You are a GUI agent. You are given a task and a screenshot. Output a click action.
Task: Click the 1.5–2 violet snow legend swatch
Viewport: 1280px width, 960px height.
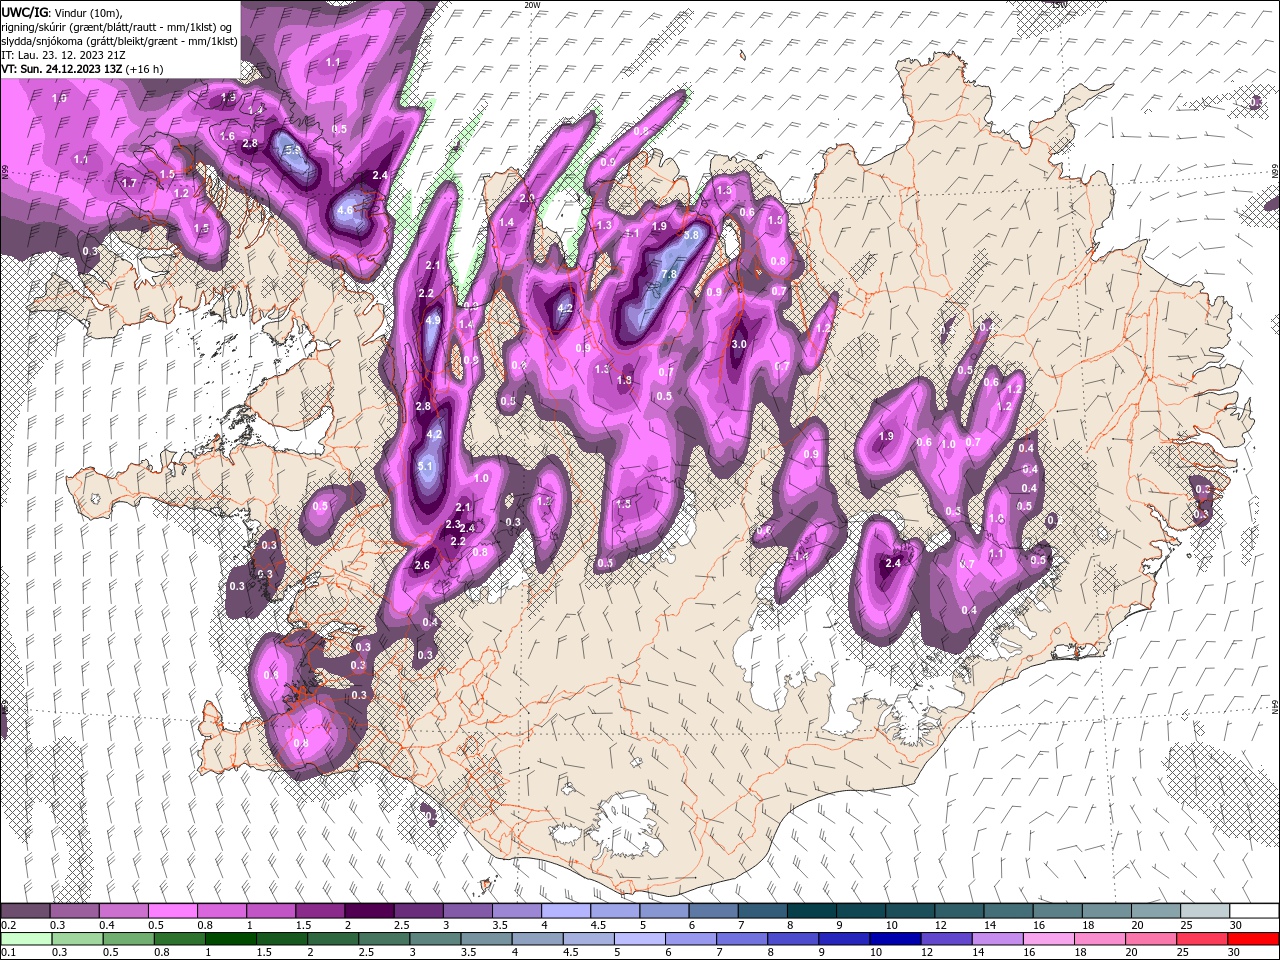pos(320,911)
